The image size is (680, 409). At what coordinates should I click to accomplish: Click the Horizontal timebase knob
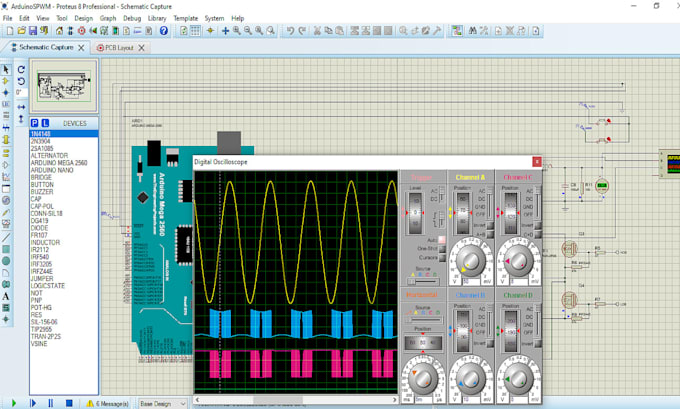(x=423, y=377)
